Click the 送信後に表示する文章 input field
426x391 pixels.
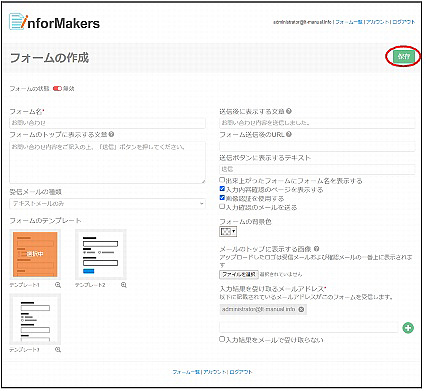pyautogui.click(x=317, y=123)
